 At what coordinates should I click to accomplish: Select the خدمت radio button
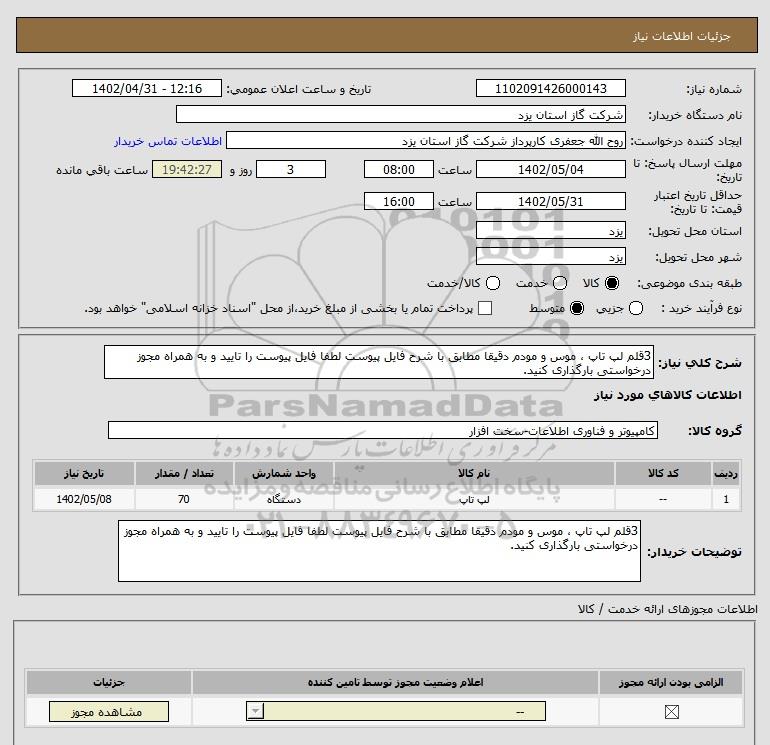(x=560, y=283)
